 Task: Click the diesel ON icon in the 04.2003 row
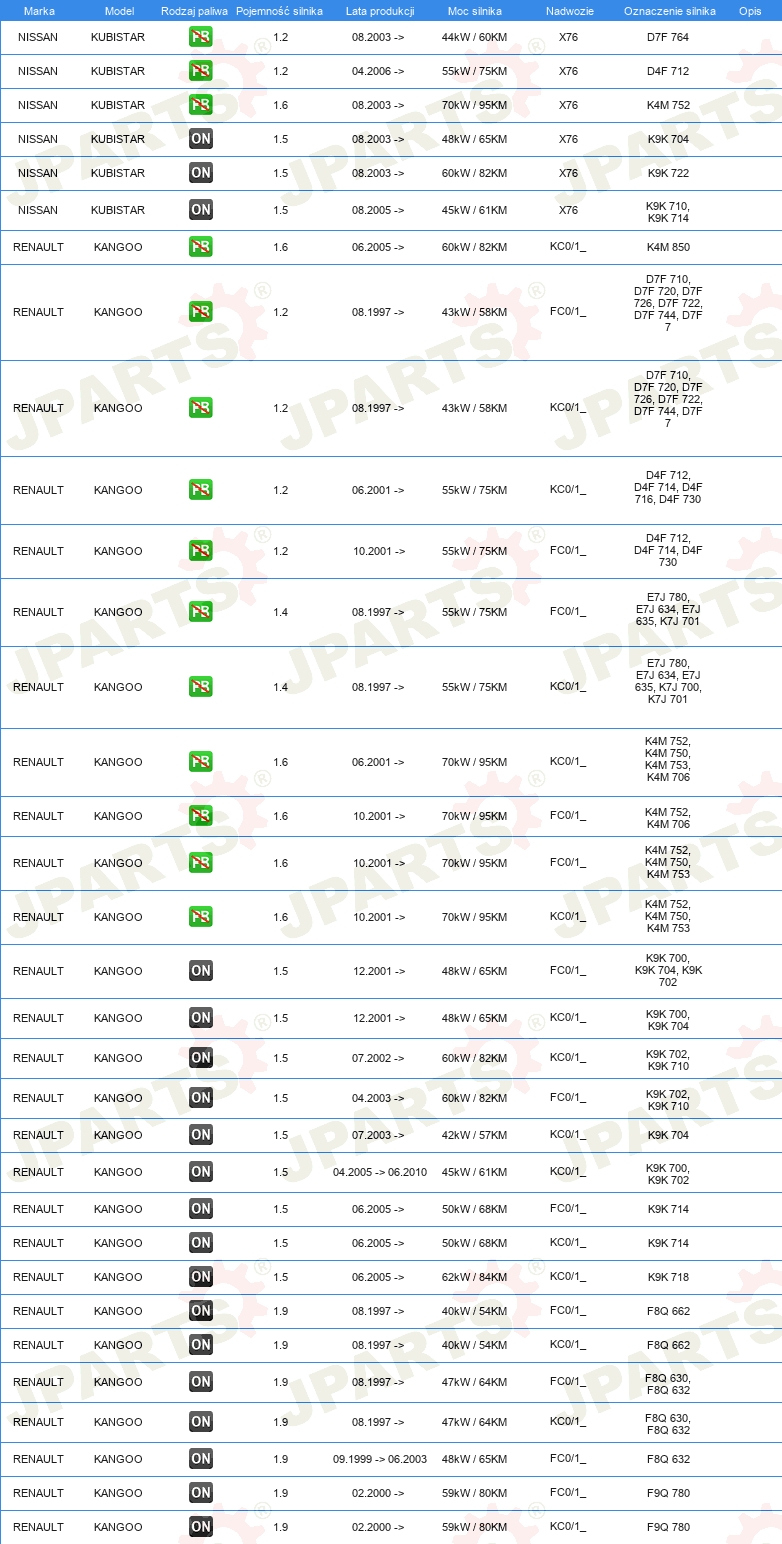click(201, 1098)
